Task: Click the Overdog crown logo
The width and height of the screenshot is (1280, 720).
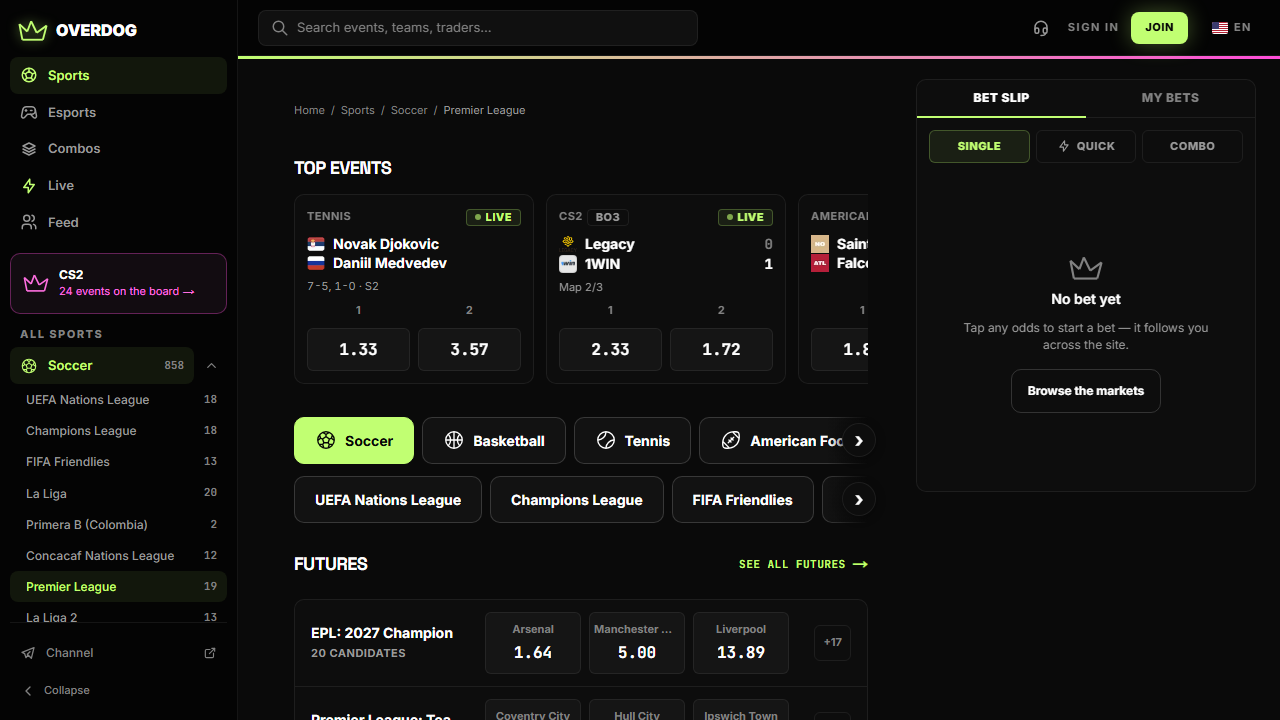Action: tap(33, 30)
